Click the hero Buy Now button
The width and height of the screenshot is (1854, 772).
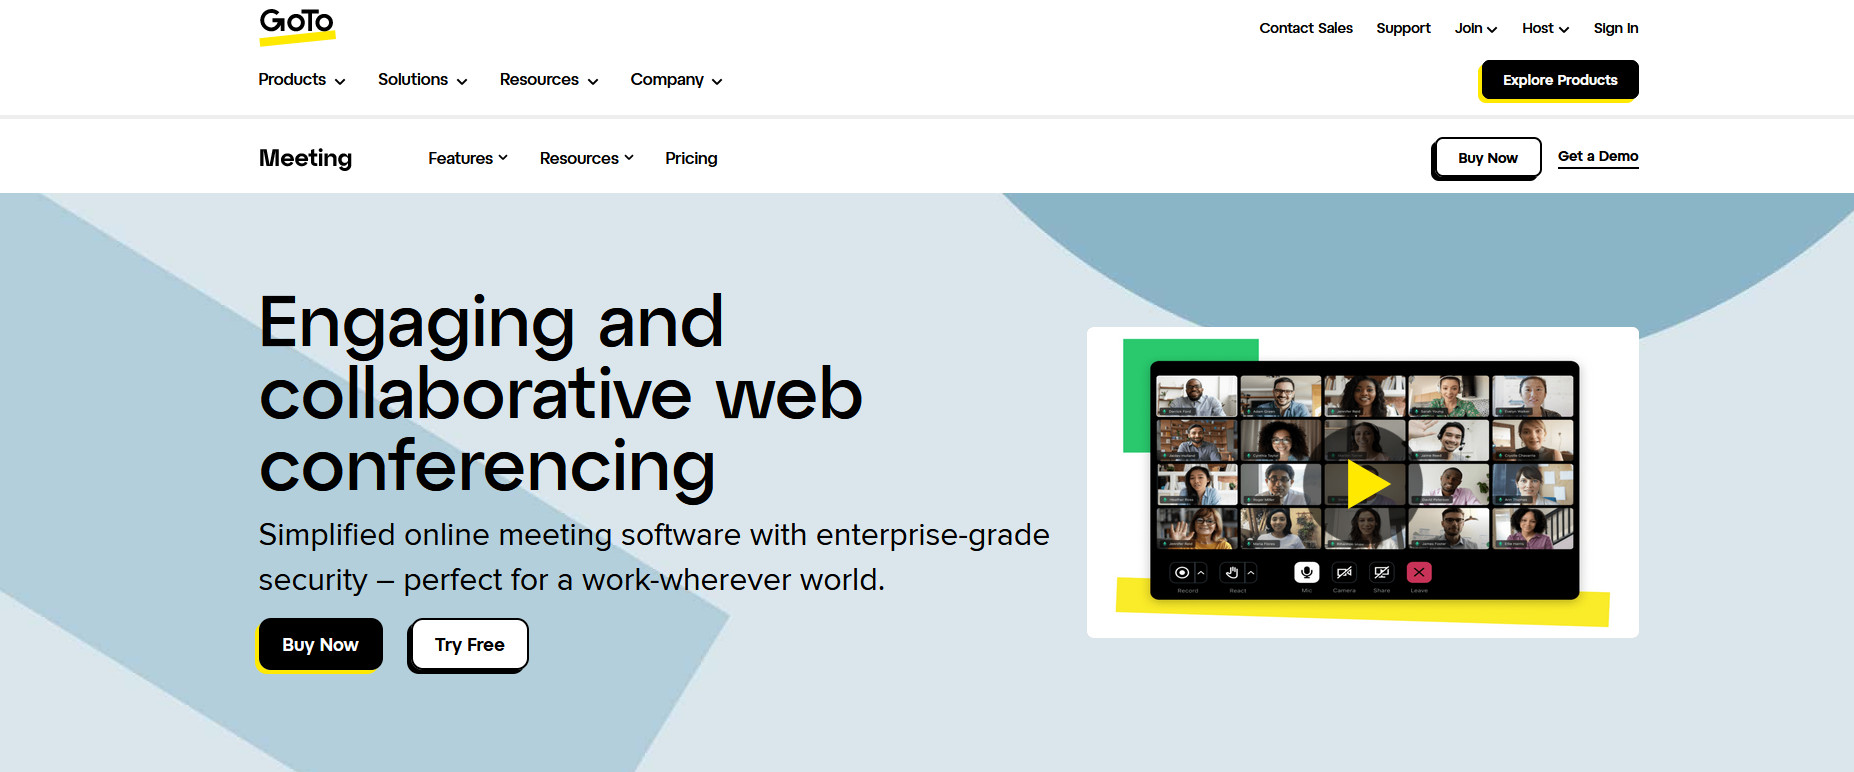pyautogui.click(x=320, y=645)
